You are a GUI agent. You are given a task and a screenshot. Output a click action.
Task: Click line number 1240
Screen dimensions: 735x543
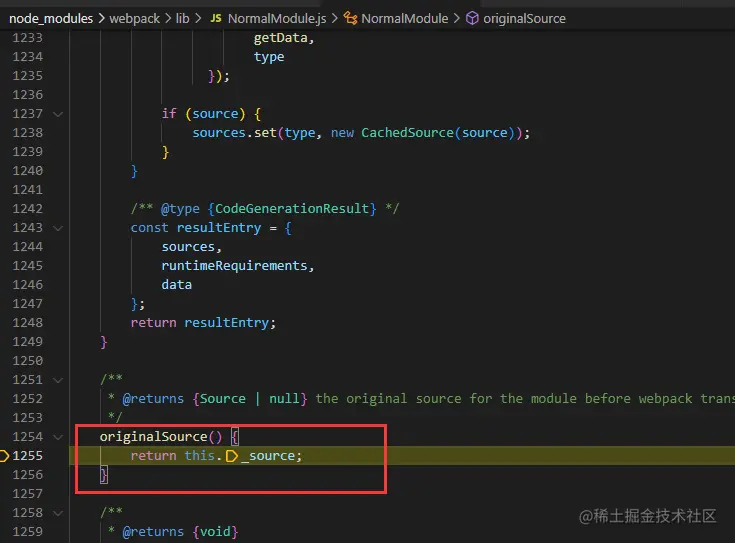point(27,171)
